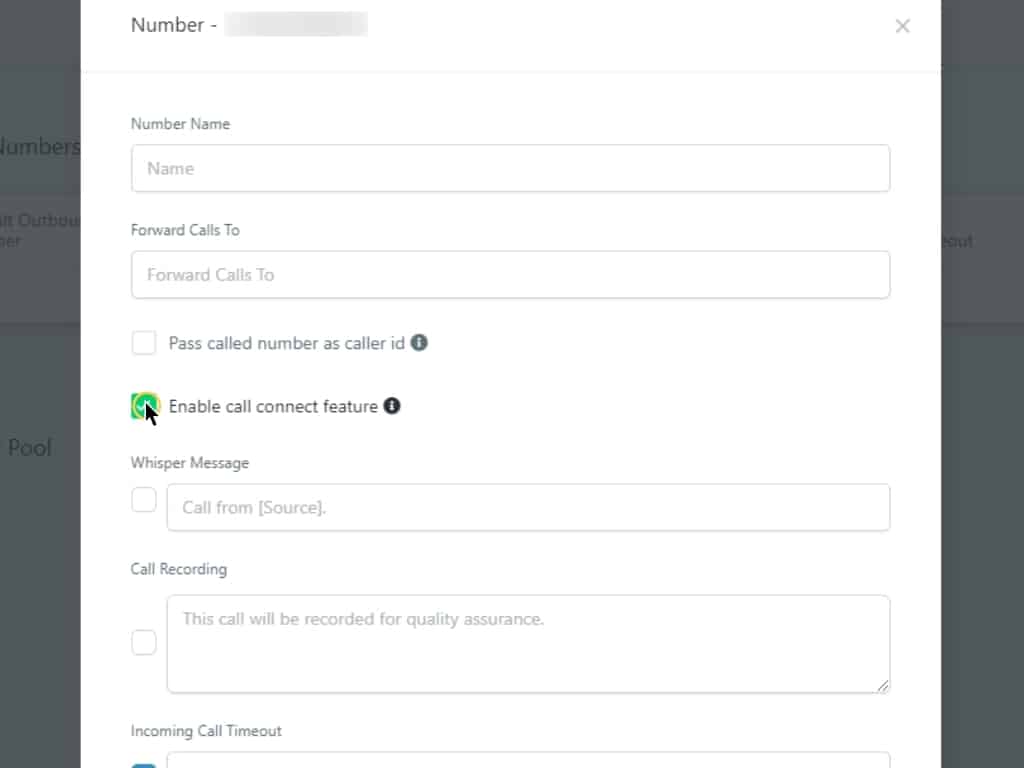The width and height of the screenshot is (1024, 768).
Task: Click the 'Forward Calls To' field label
Action: pos(185,230)
